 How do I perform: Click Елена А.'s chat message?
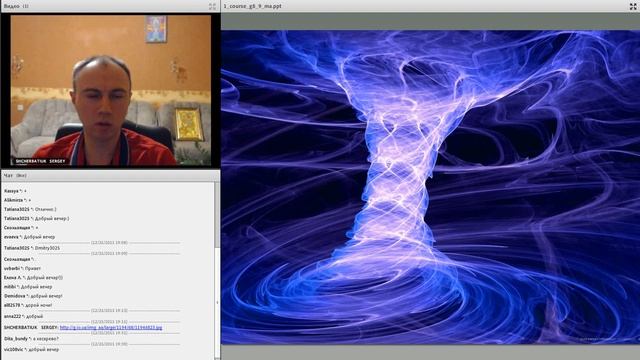[x=33, y=278]
